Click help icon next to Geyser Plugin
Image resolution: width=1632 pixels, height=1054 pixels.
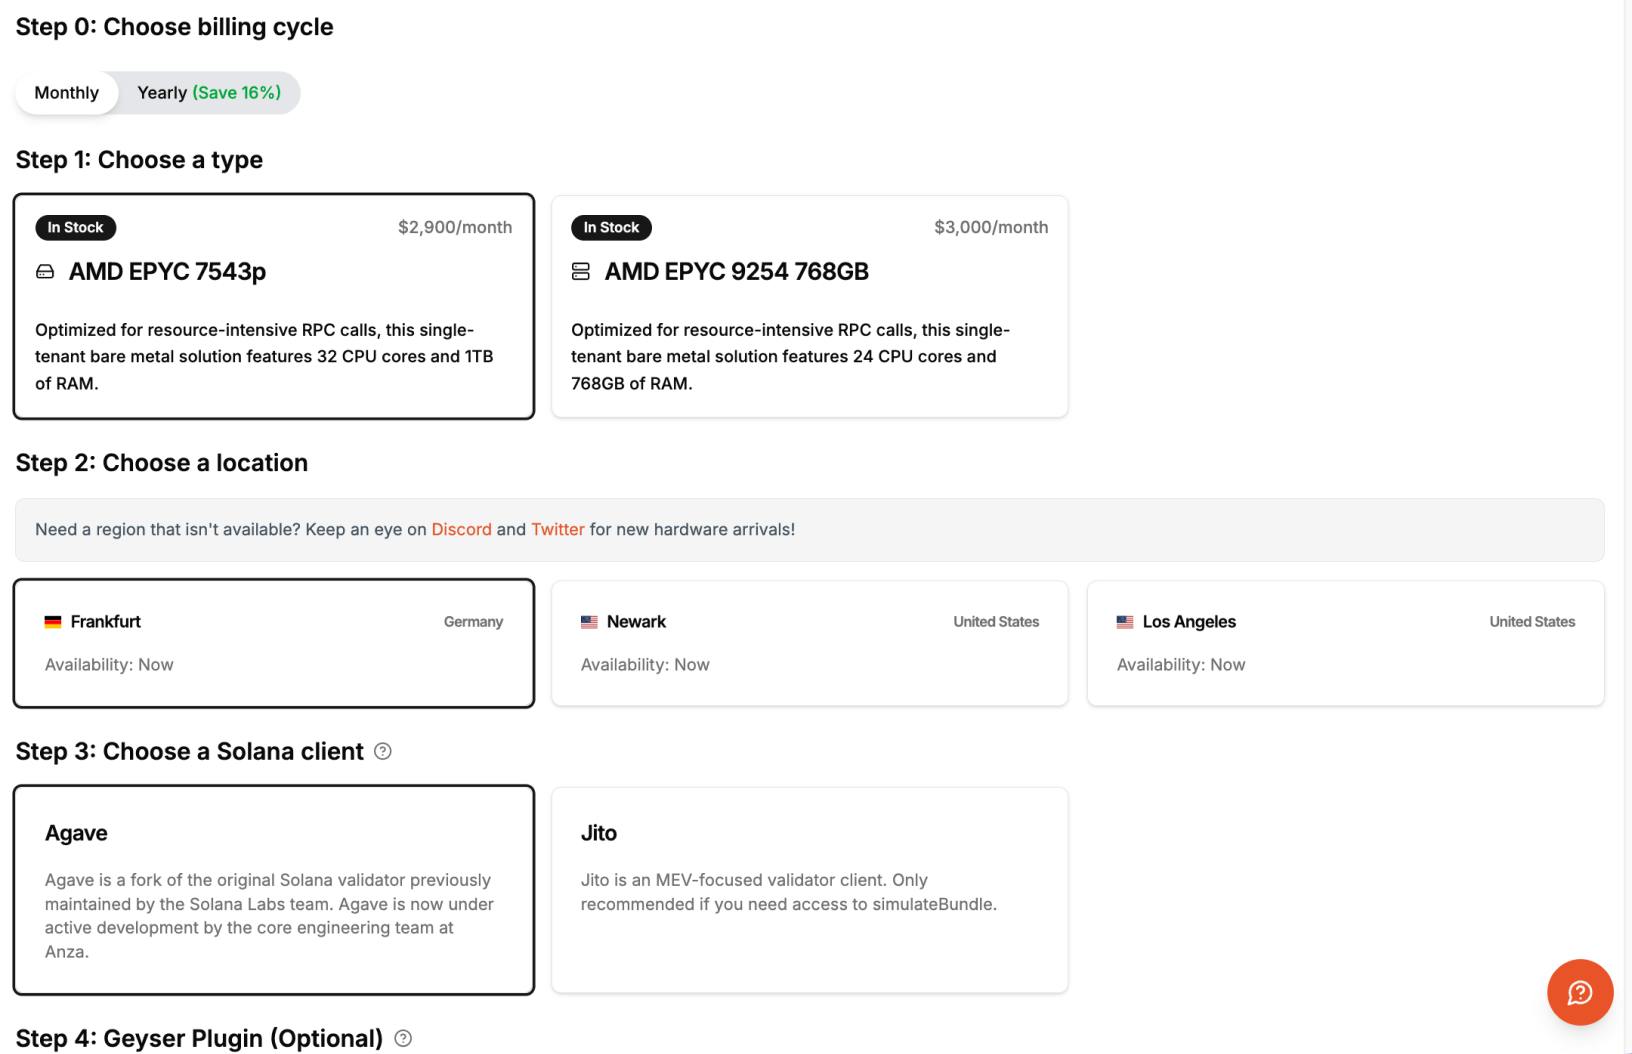click(403, 1039)
